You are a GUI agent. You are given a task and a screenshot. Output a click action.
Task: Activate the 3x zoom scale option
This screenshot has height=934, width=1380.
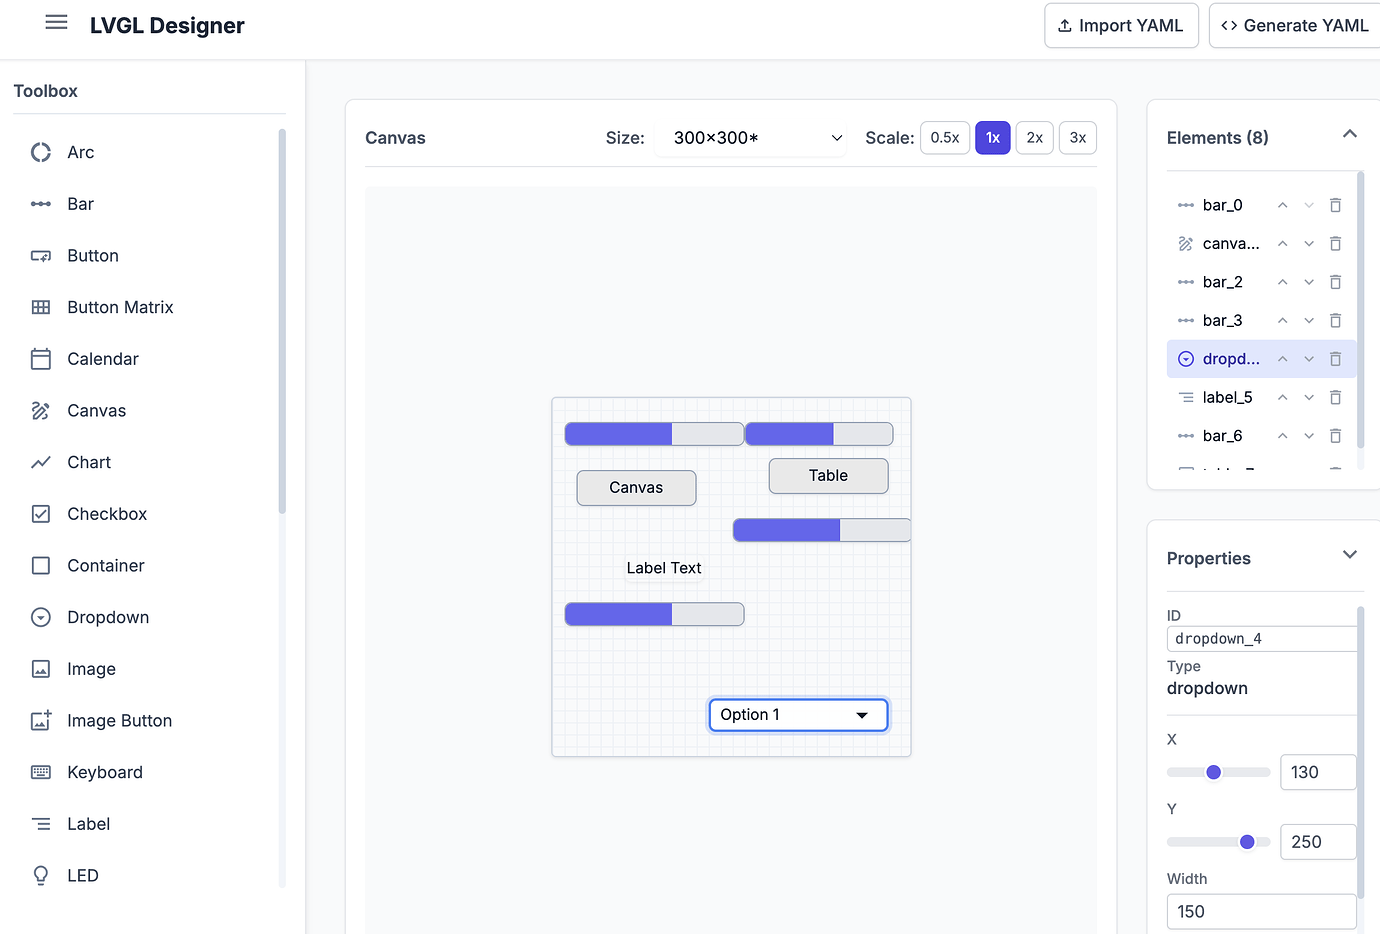click(x=1077, y=137)
